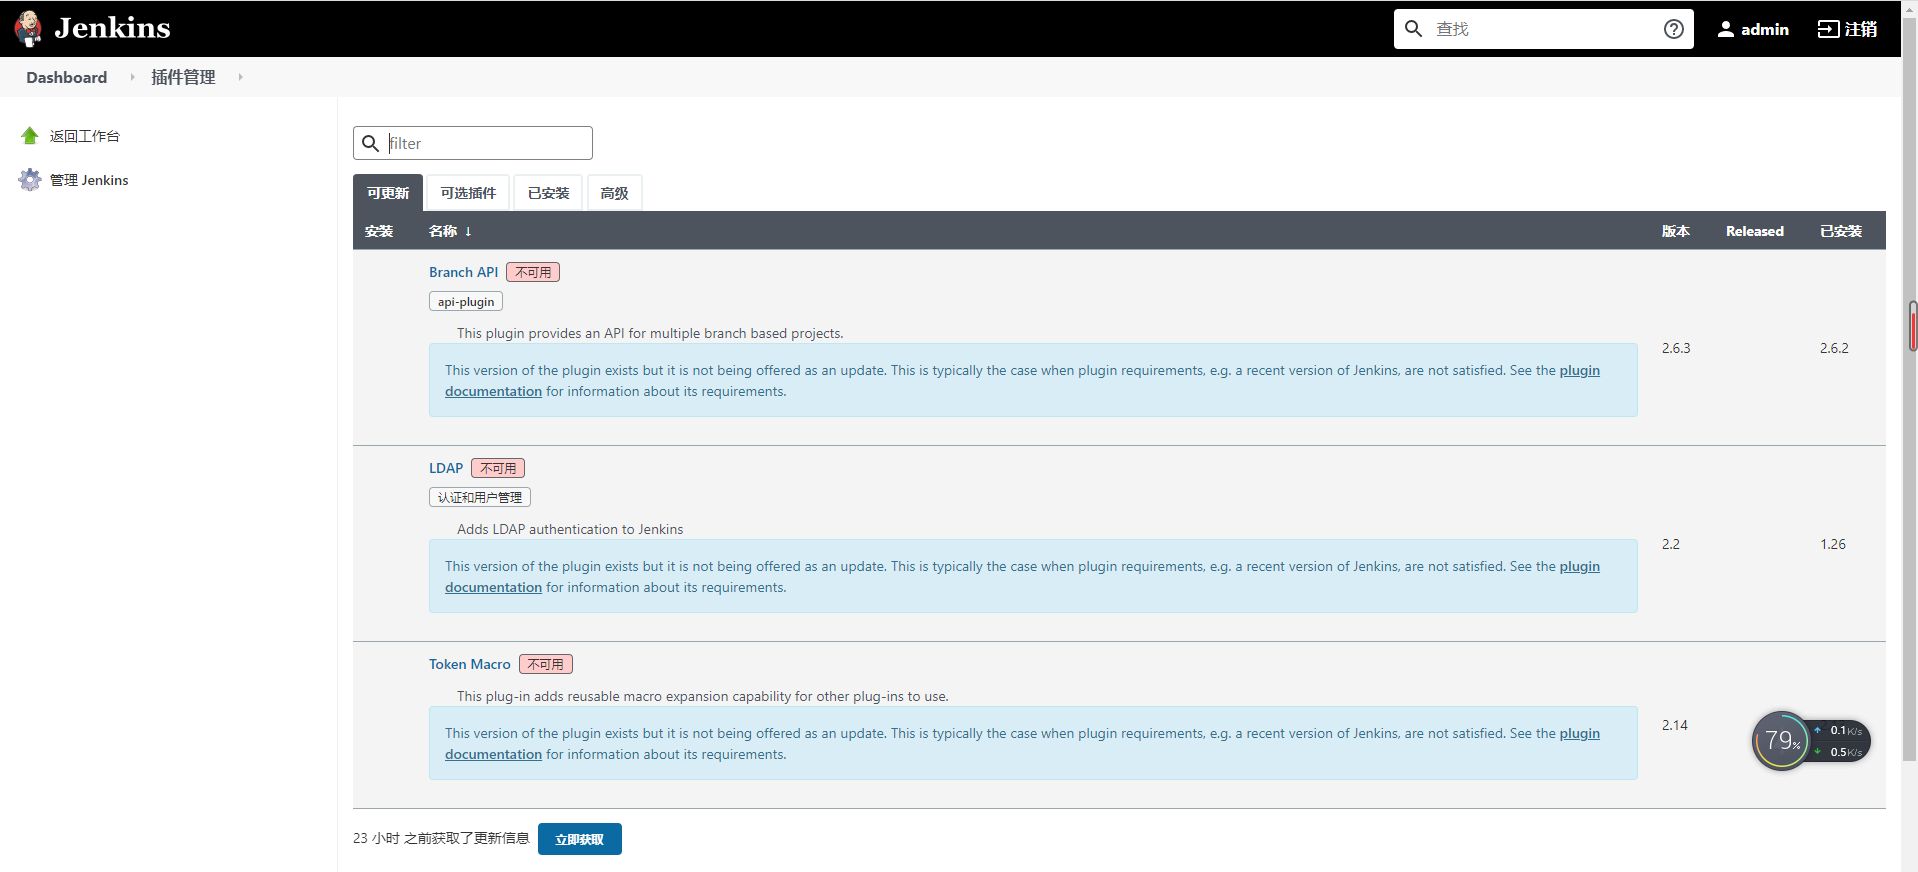Click the green up arrow icon for 返回工作台

[x=30, y=136]
